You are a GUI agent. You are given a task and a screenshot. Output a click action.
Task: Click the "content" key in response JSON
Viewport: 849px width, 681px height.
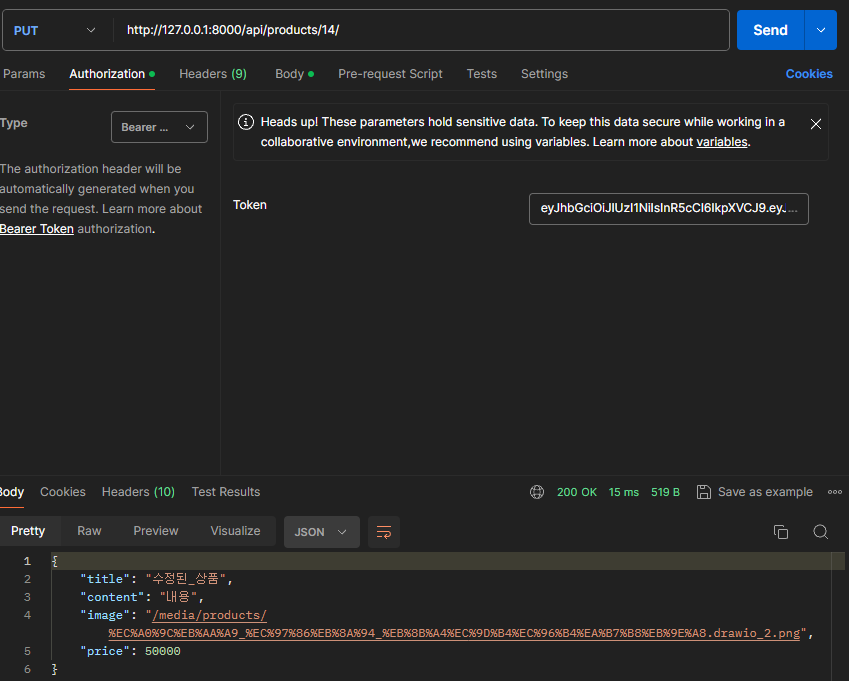coord(112,597)
